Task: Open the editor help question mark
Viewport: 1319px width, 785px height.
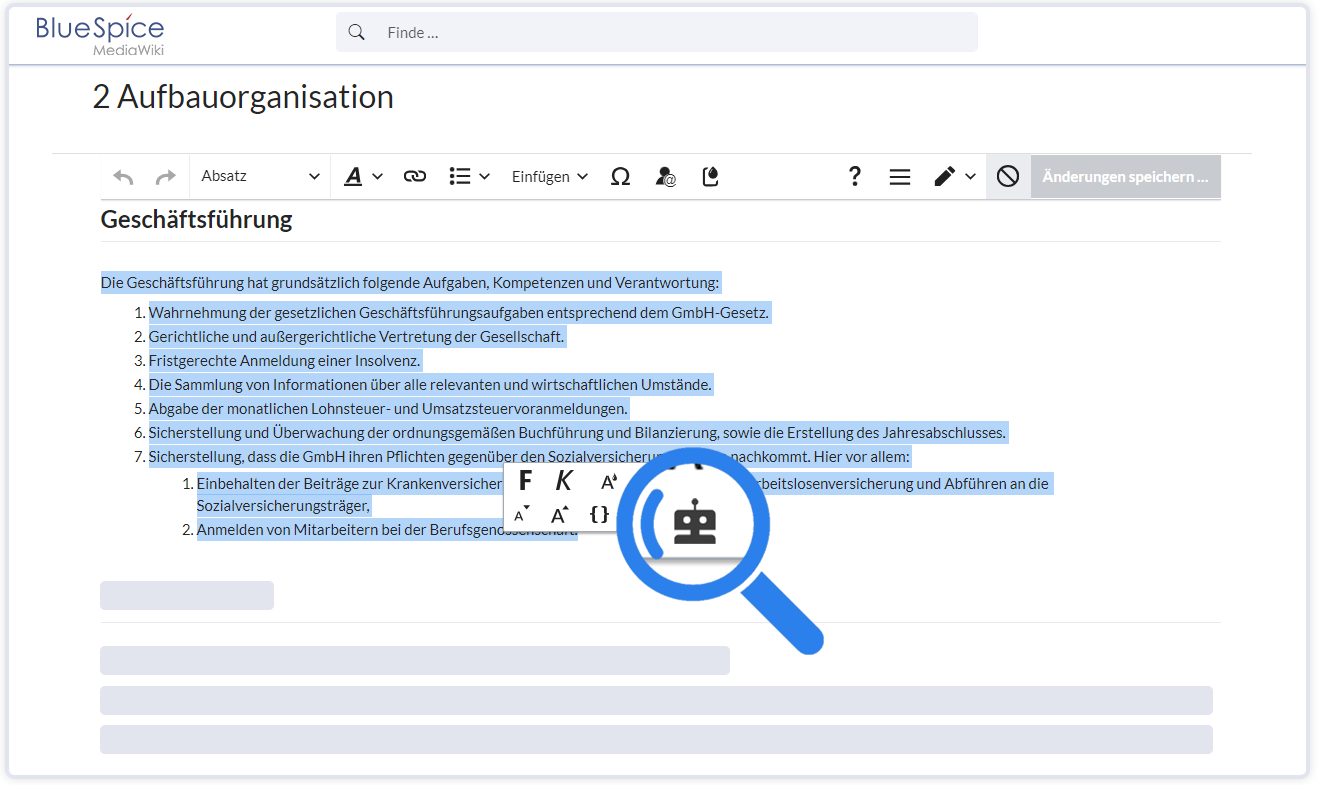Action: click(854, 177)
